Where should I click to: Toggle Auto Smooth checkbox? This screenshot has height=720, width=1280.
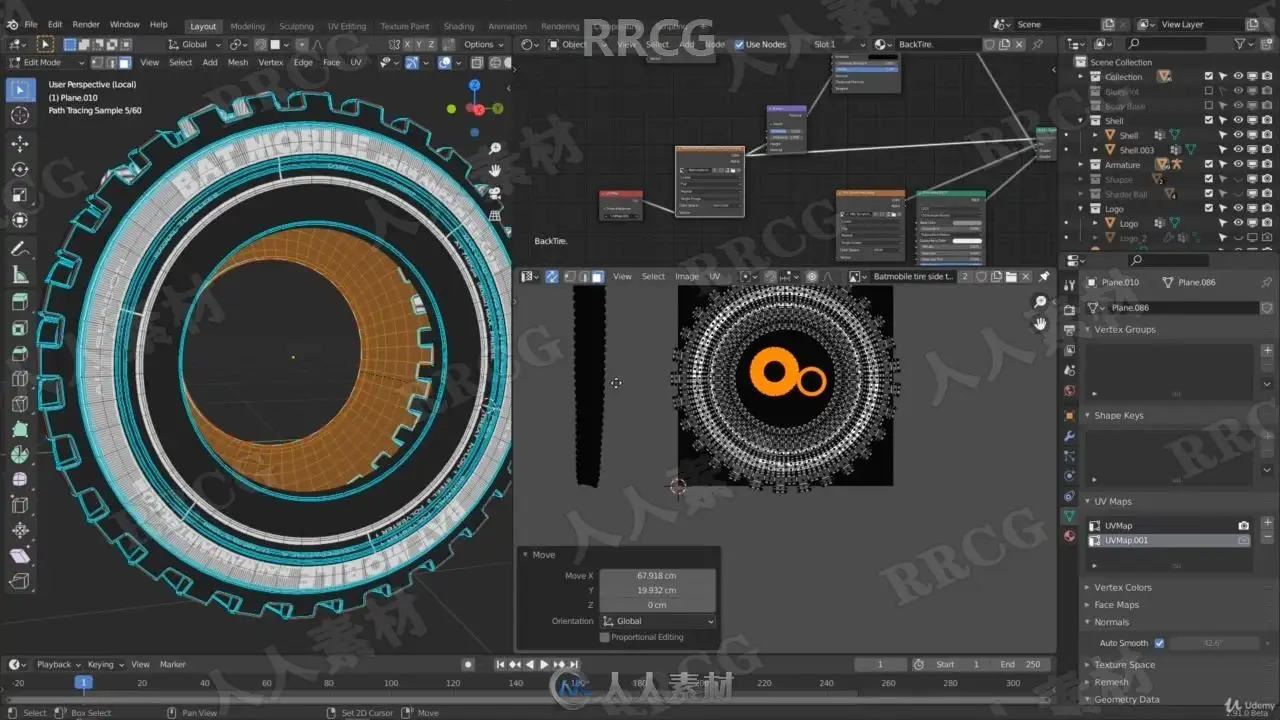point(1159,643)
